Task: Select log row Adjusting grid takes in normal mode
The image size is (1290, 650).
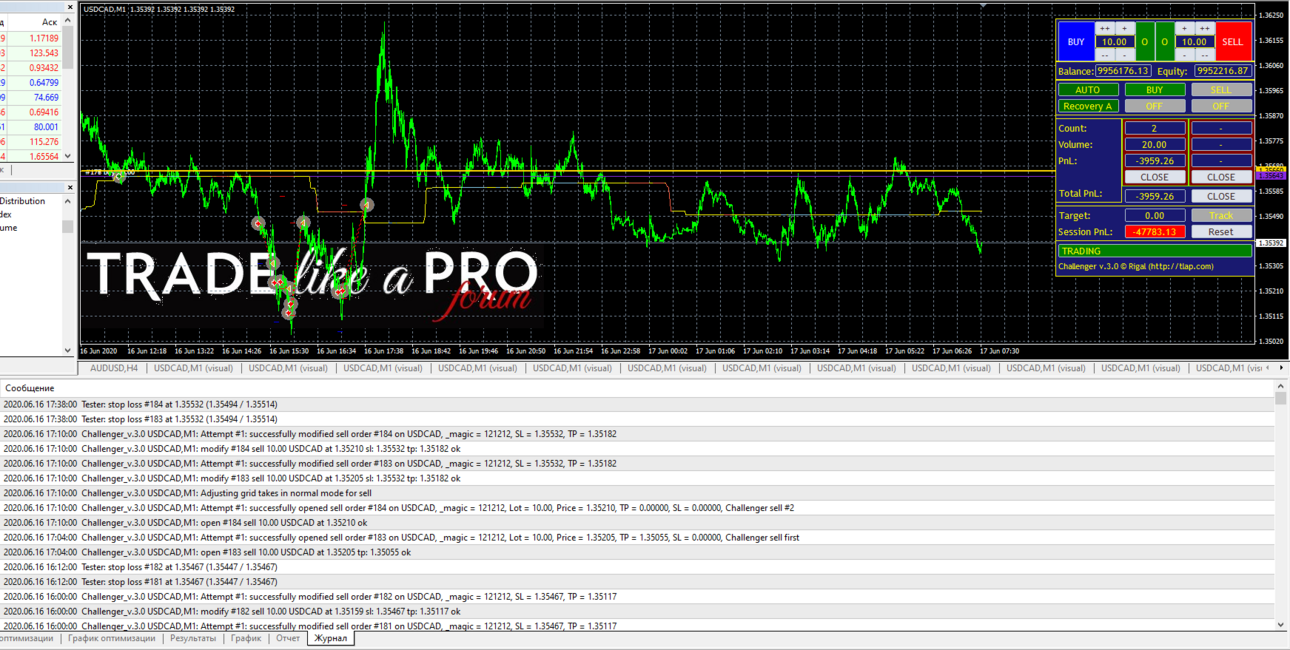Action: point(637,493)
